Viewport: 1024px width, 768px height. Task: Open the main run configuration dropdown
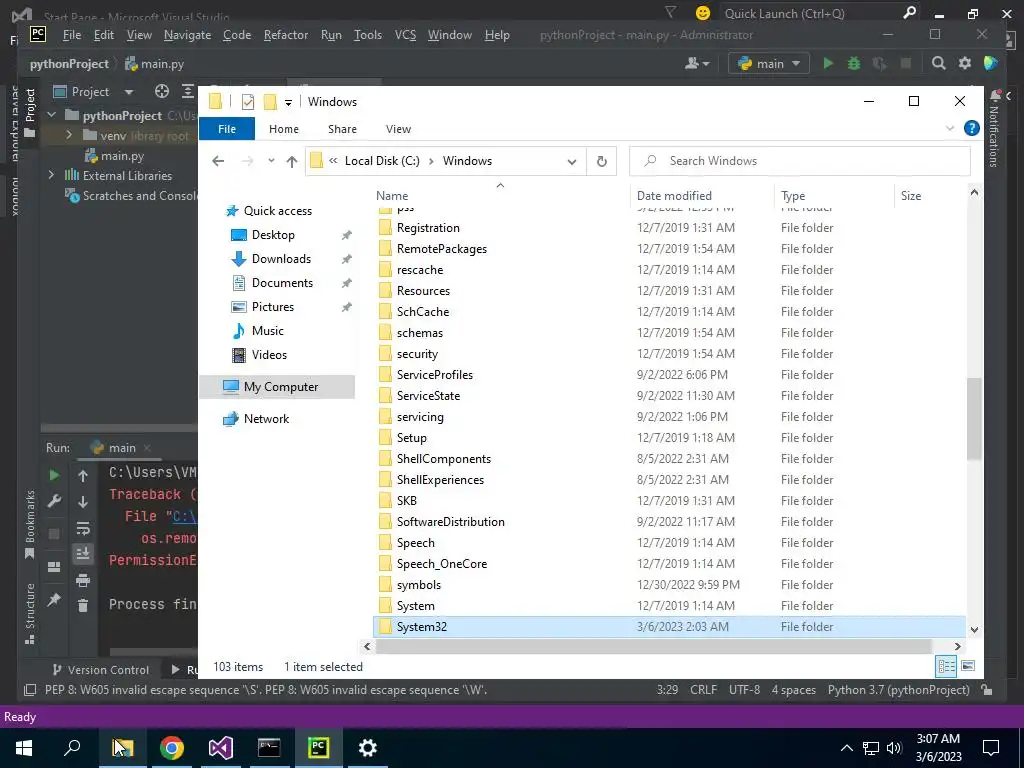coord(769,63)
